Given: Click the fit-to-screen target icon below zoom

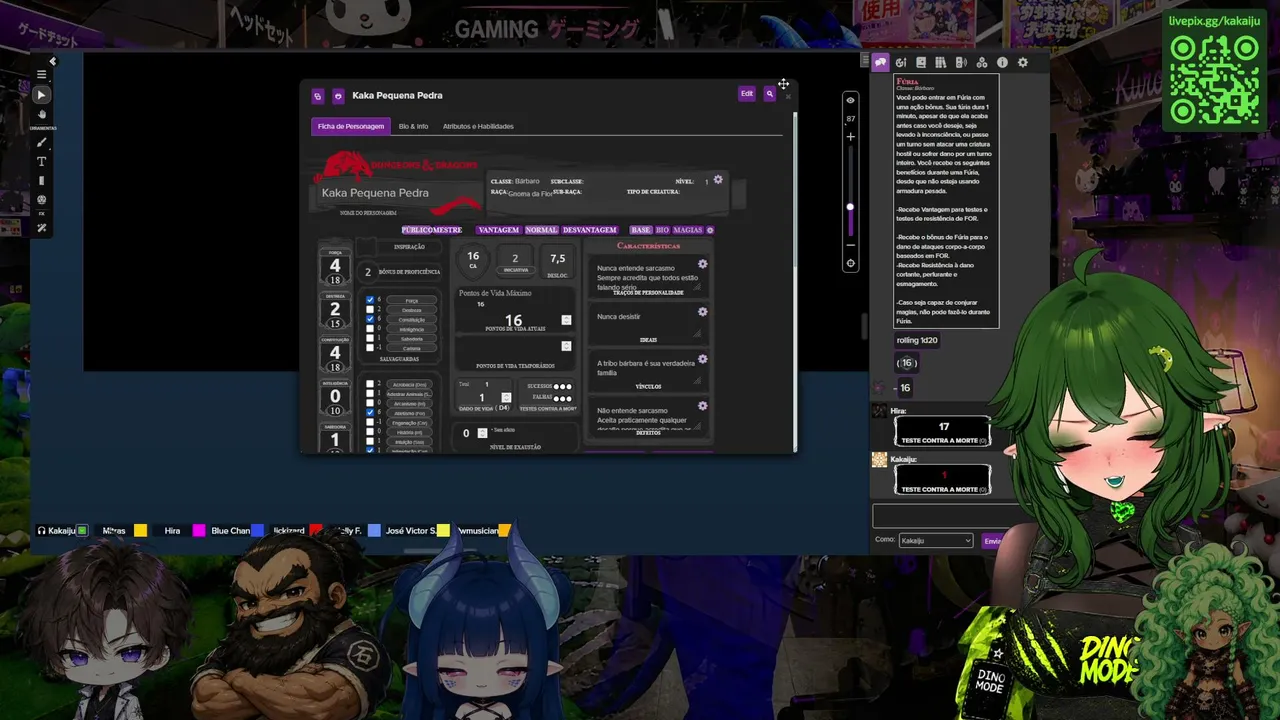Looking at the screenshot, I should coord(850,264).
